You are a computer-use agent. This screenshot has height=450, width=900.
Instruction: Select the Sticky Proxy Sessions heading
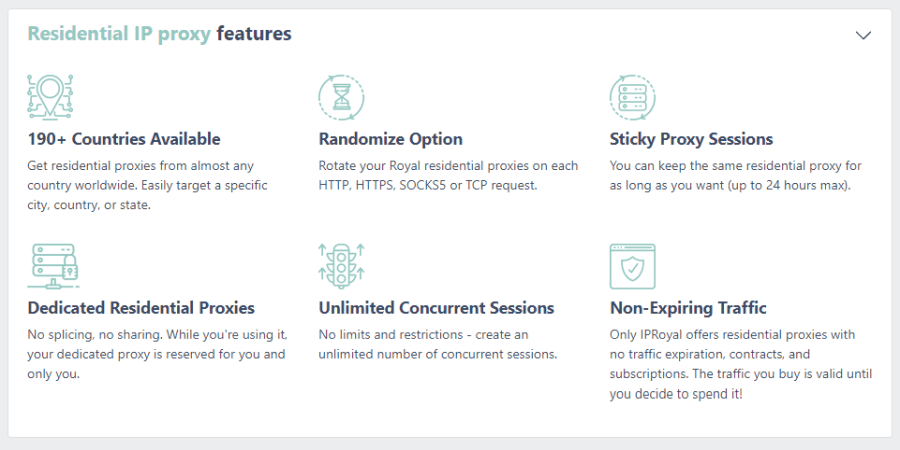pos(691,139)
